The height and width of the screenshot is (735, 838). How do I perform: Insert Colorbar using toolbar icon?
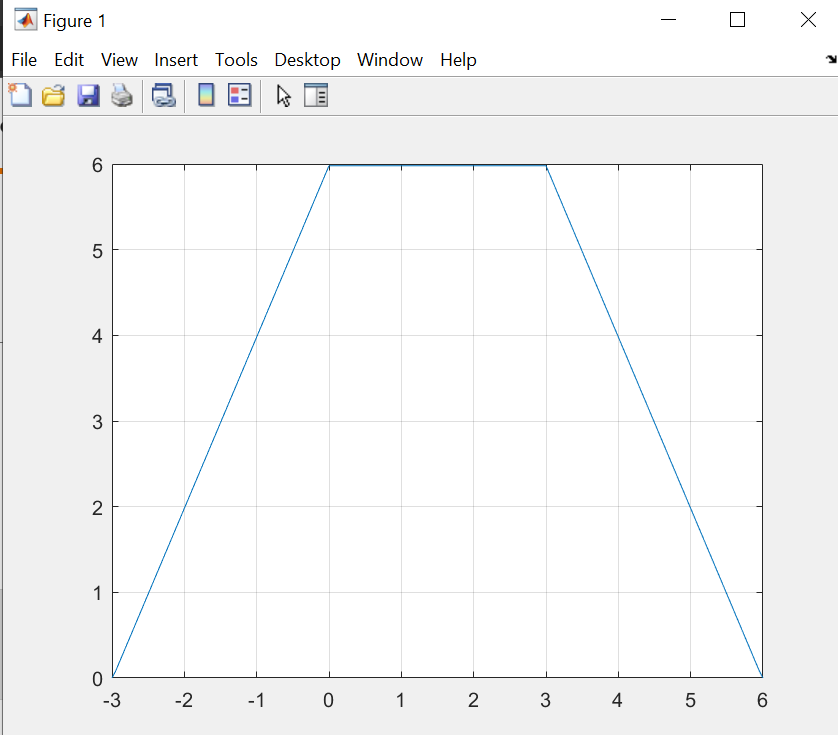206,95
